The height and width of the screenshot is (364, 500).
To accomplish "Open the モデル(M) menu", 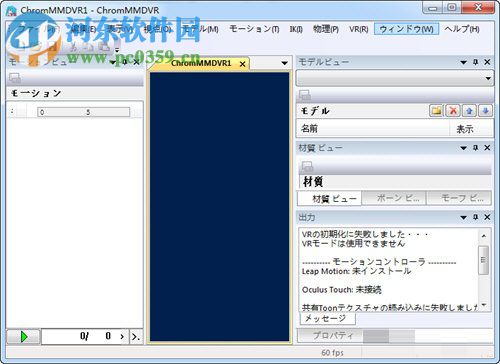I will tap(200, 29).
